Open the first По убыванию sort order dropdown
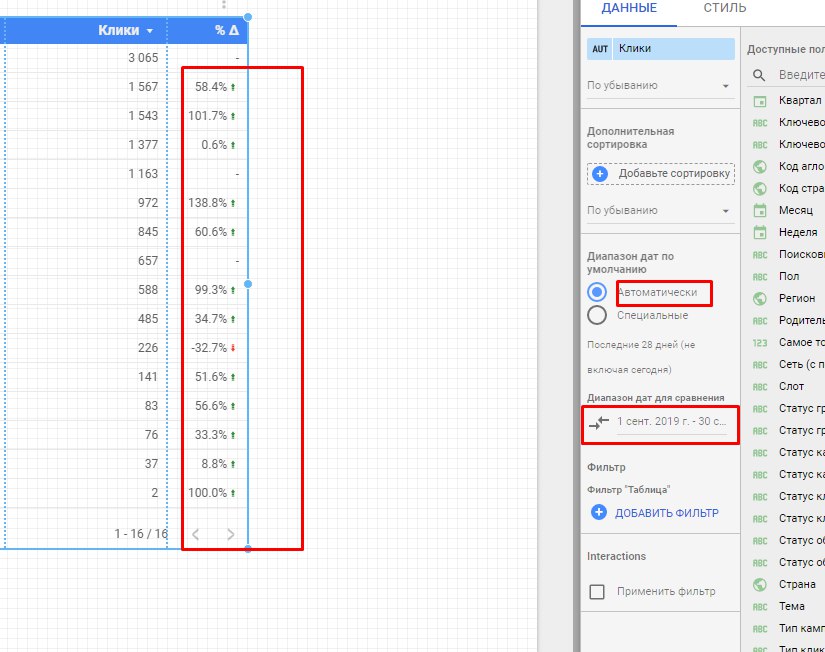Image resolution: width=825 pixels, height=652 pixels. pyautogui.click(x=659, y=85)
